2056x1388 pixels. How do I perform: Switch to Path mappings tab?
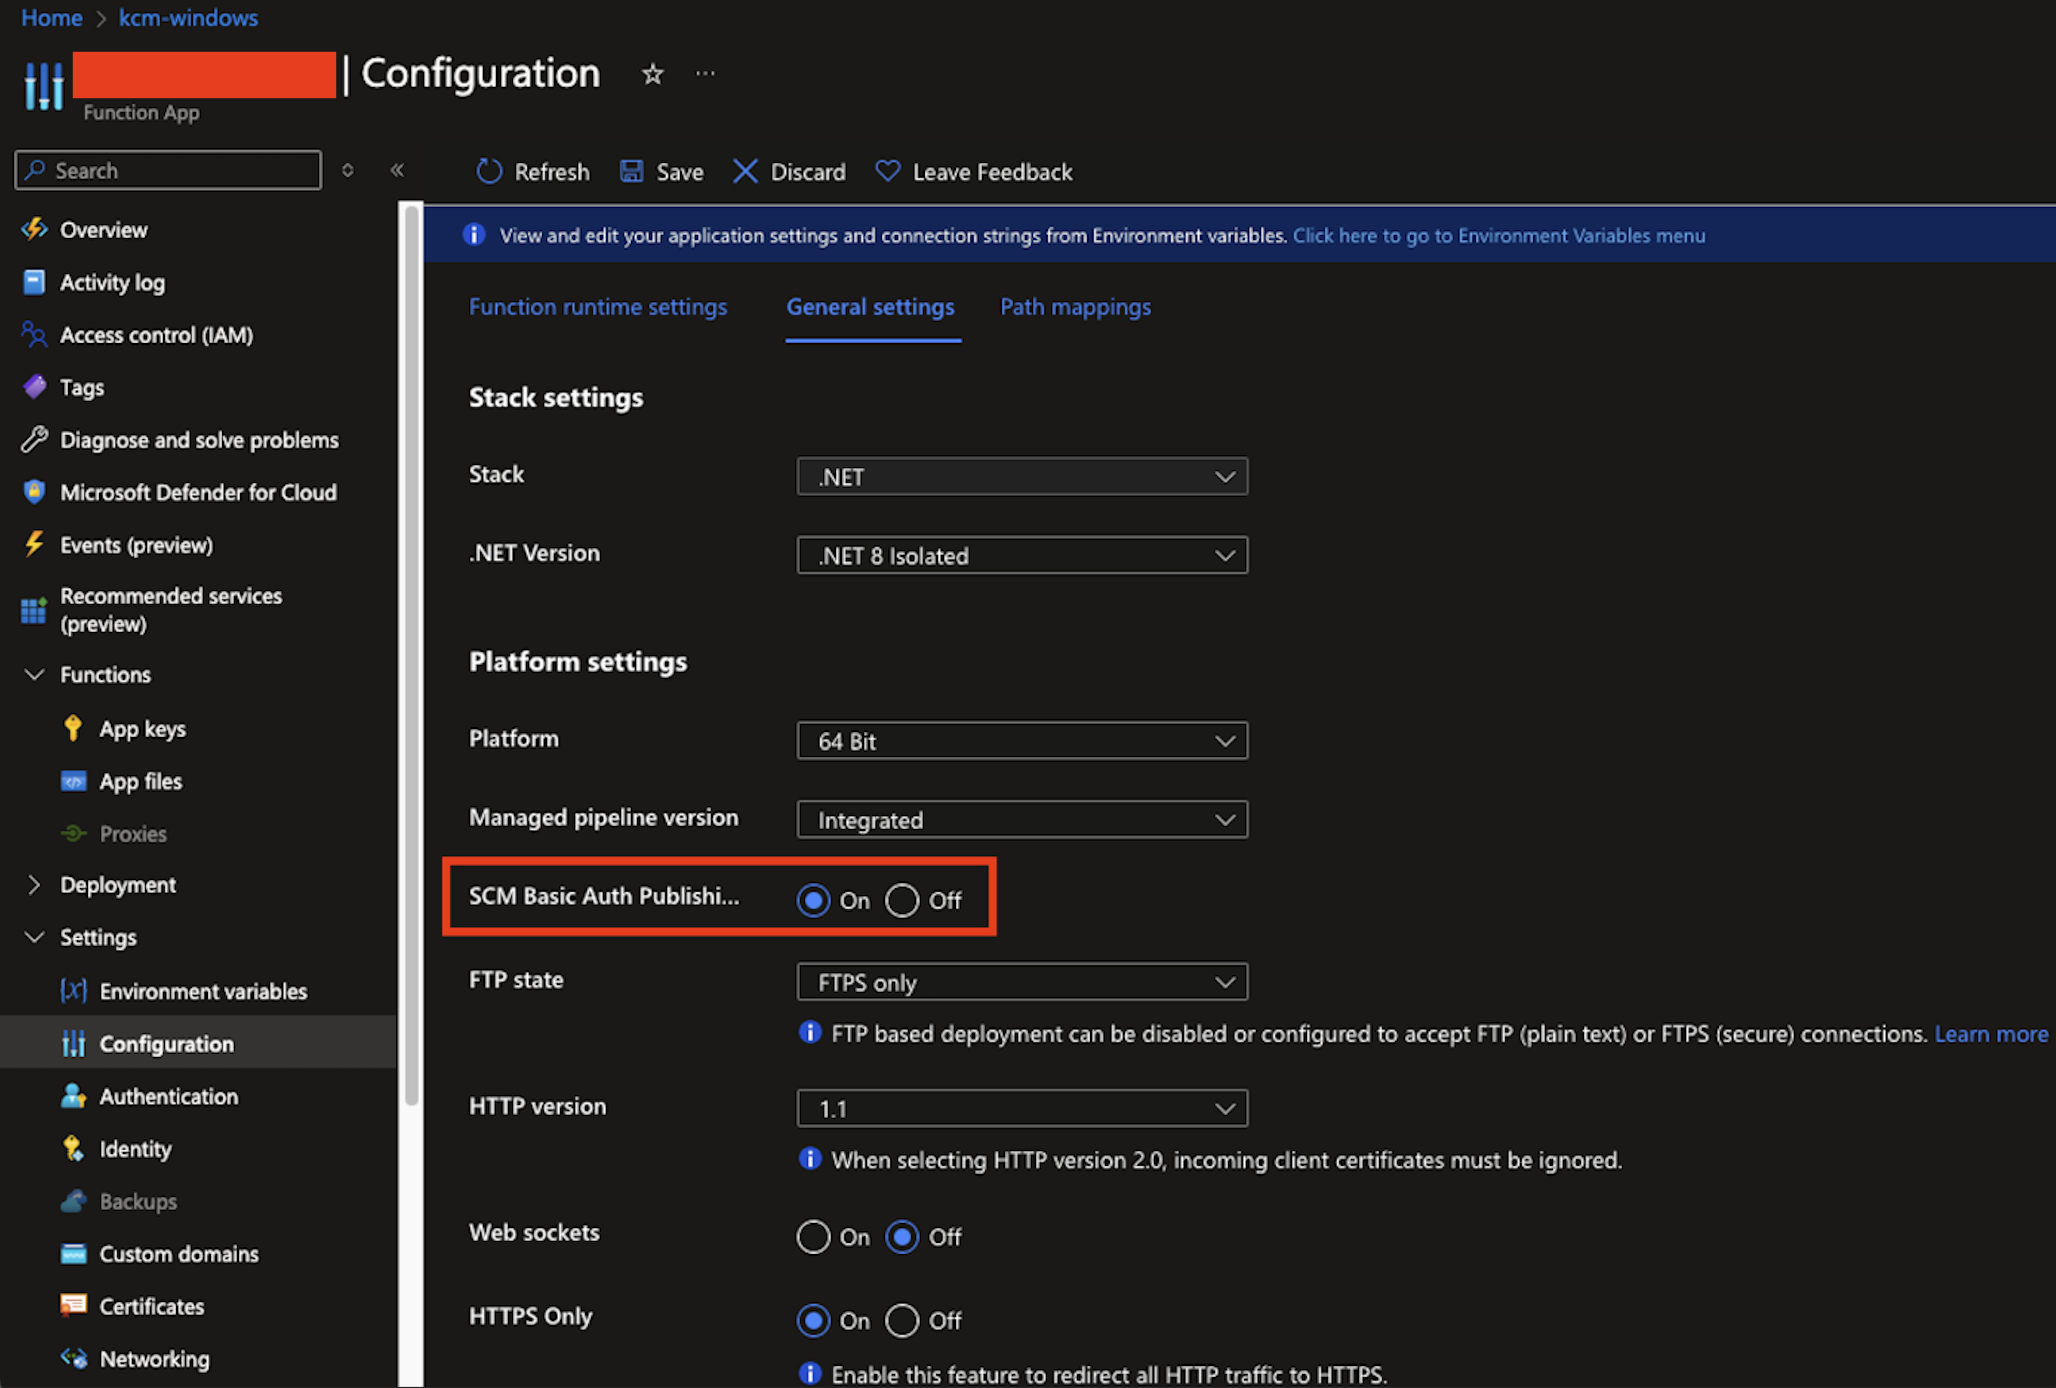pos(1075,307)
